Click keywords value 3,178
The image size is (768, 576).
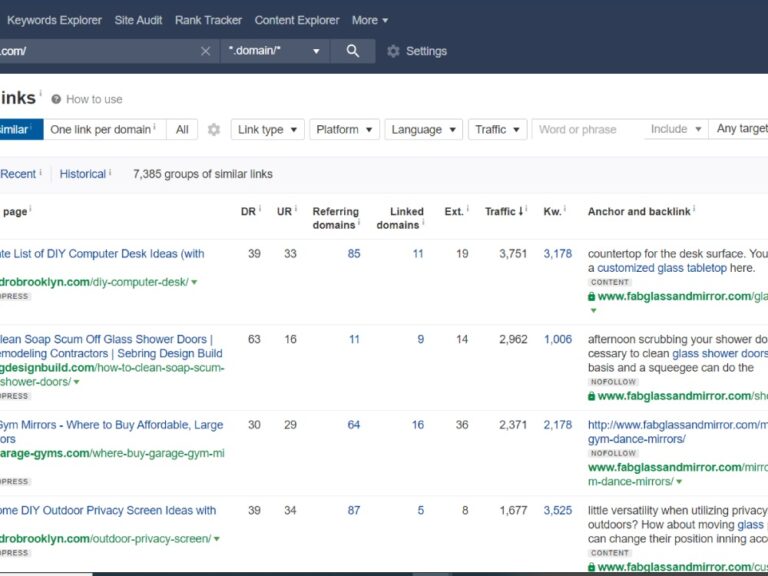click(x=557, y=254)
